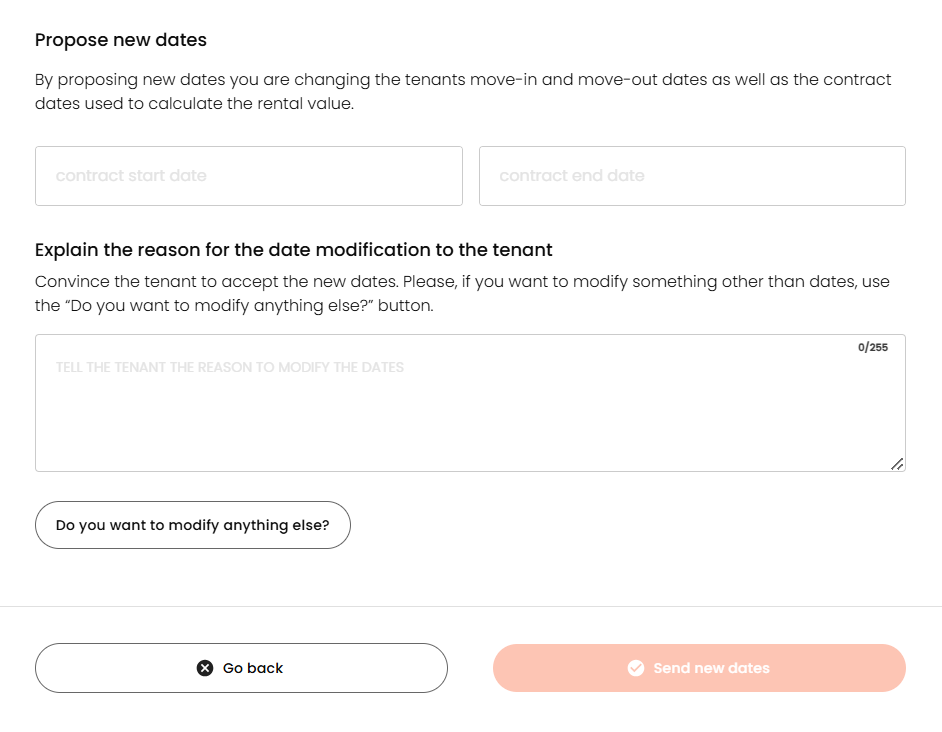Click the horizontal divider above the footer buttons

tap(471, 606)
